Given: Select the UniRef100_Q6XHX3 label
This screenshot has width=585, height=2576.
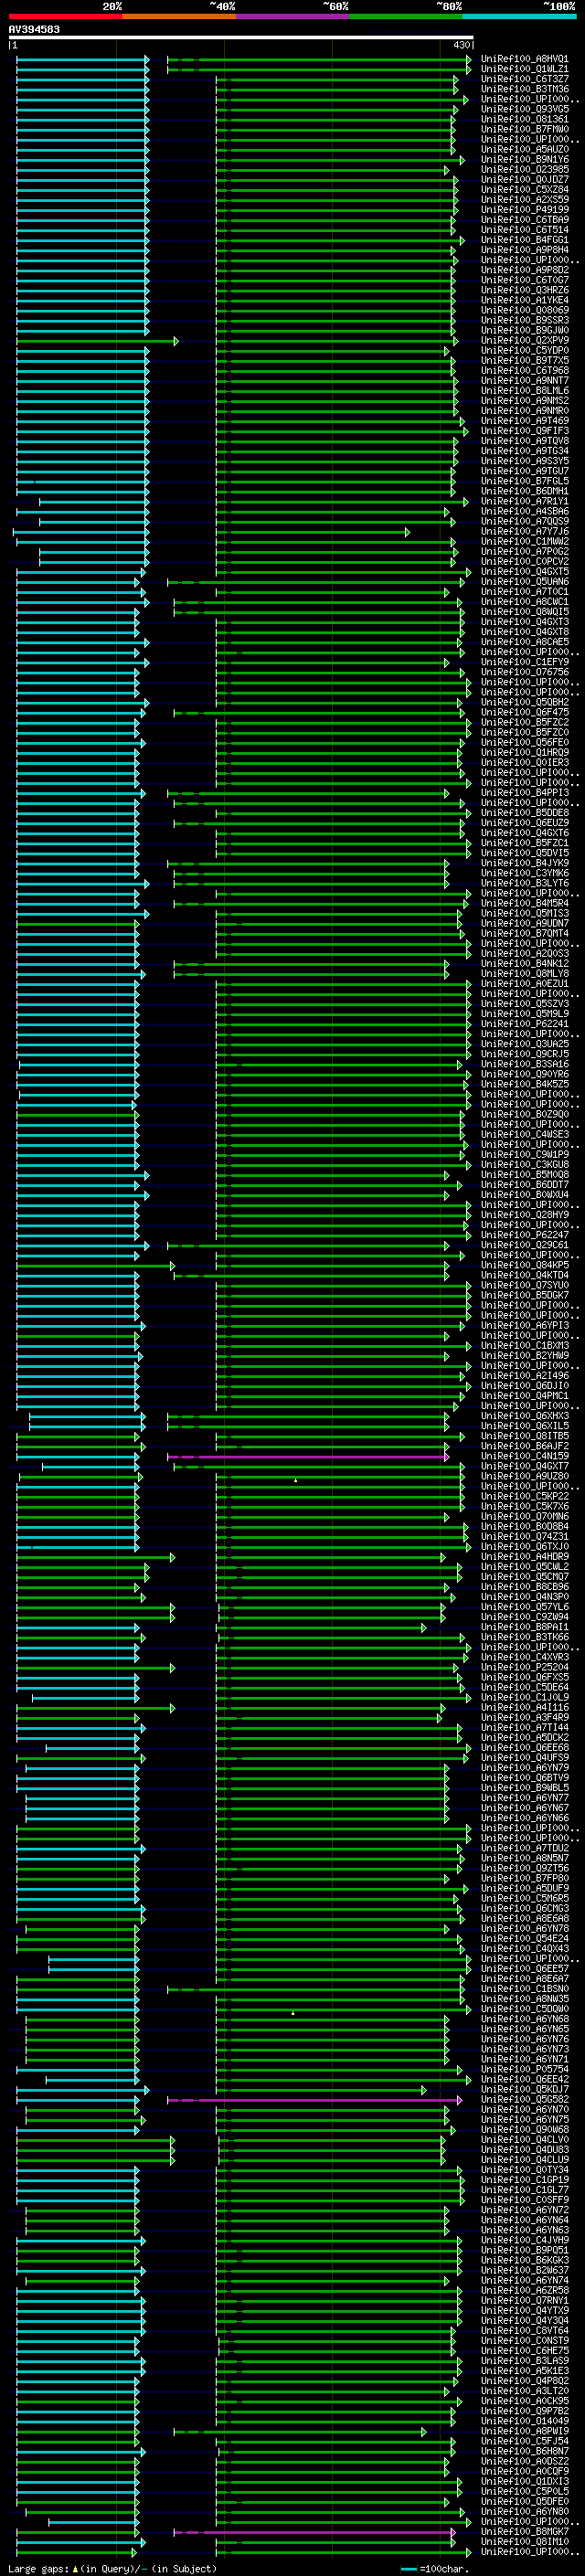Looking at the screenshot, I should pyautogui.click(x=525, y=1416).
